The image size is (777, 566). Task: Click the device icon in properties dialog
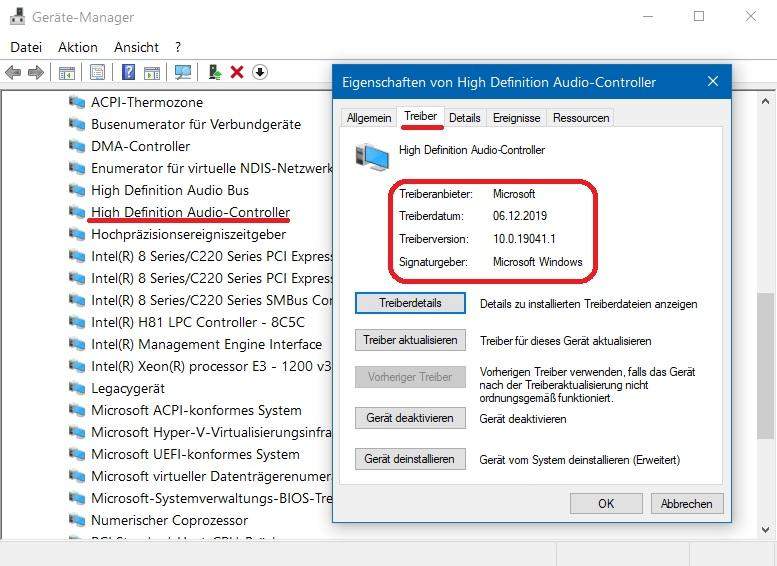pyautogui.click(x=372, y=157)
